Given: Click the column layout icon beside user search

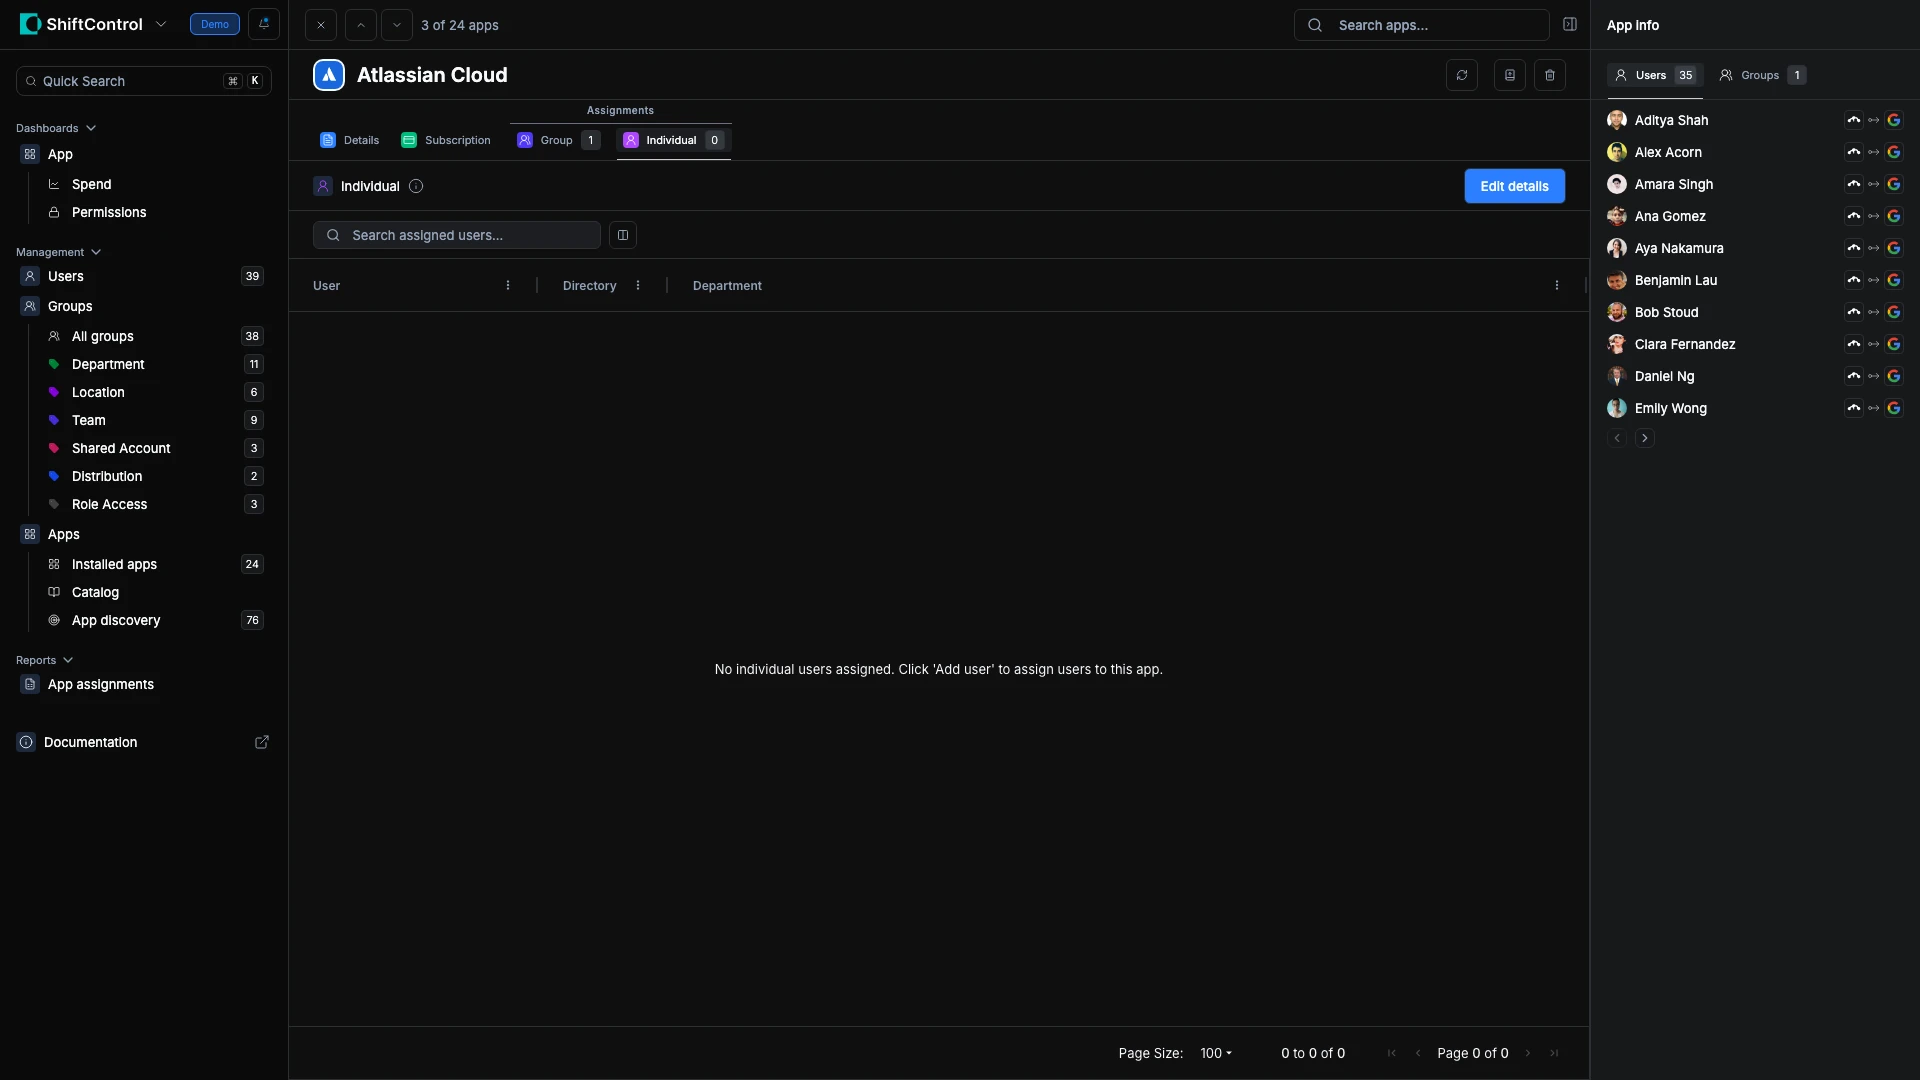Looking at the screenshot, I should 622,235.
